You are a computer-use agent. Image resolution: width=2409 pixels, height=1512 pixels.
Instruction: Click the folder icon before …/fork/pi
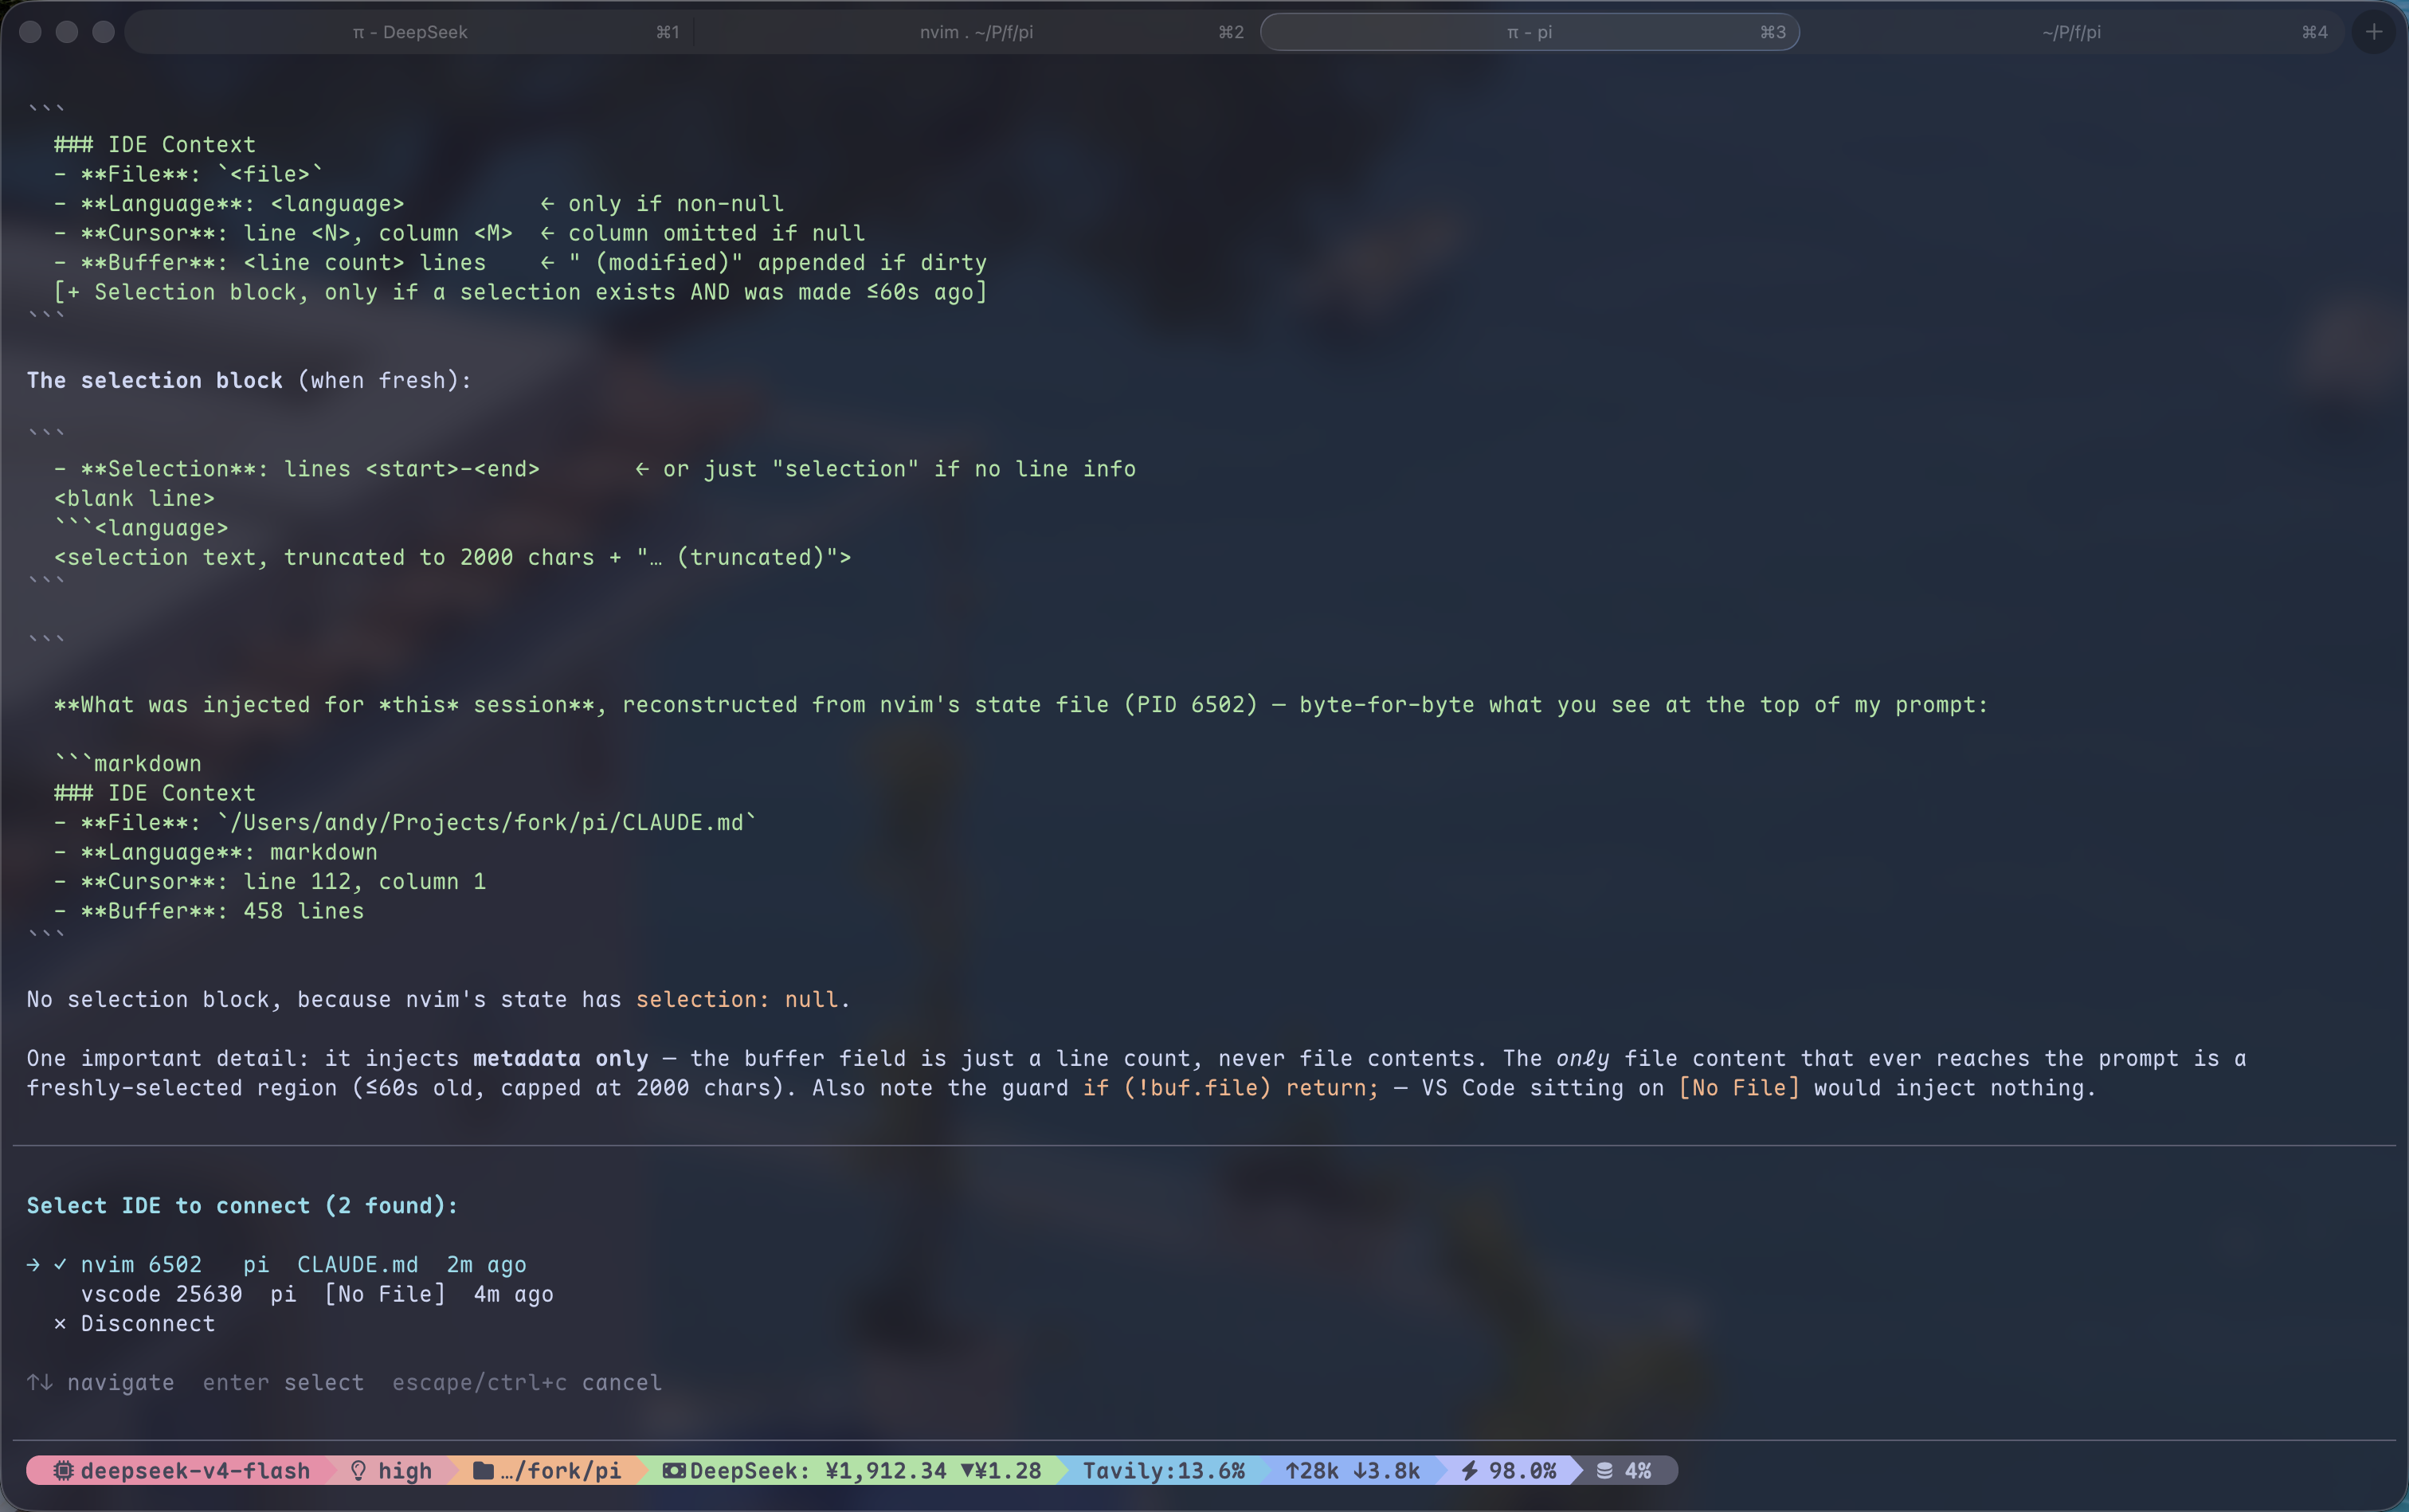(483, 1470)
